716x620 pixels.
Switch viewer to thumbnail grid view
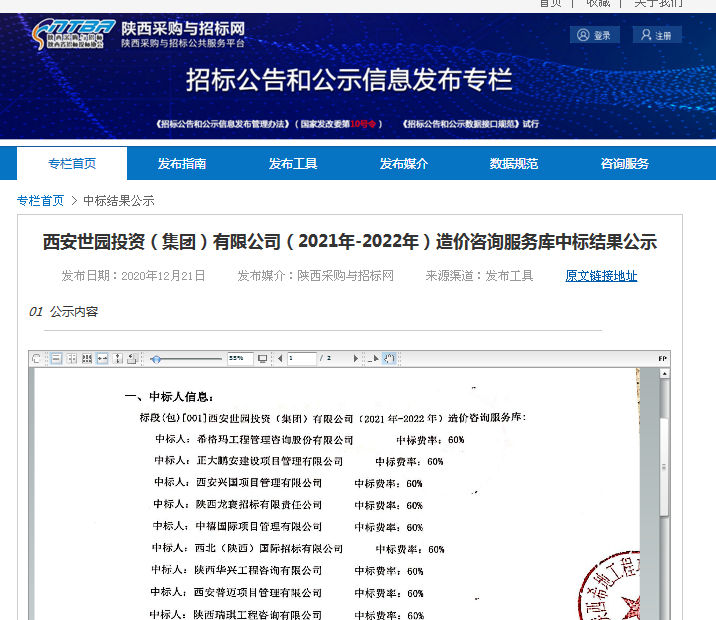[87, 358]
